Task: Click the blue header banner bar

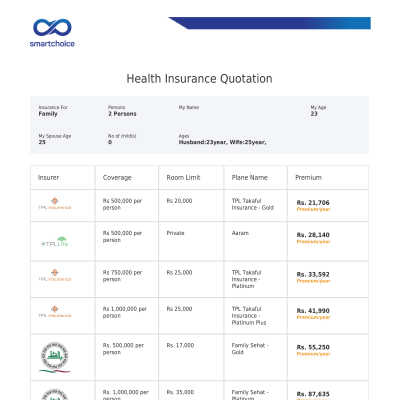Action: [270, 23]
